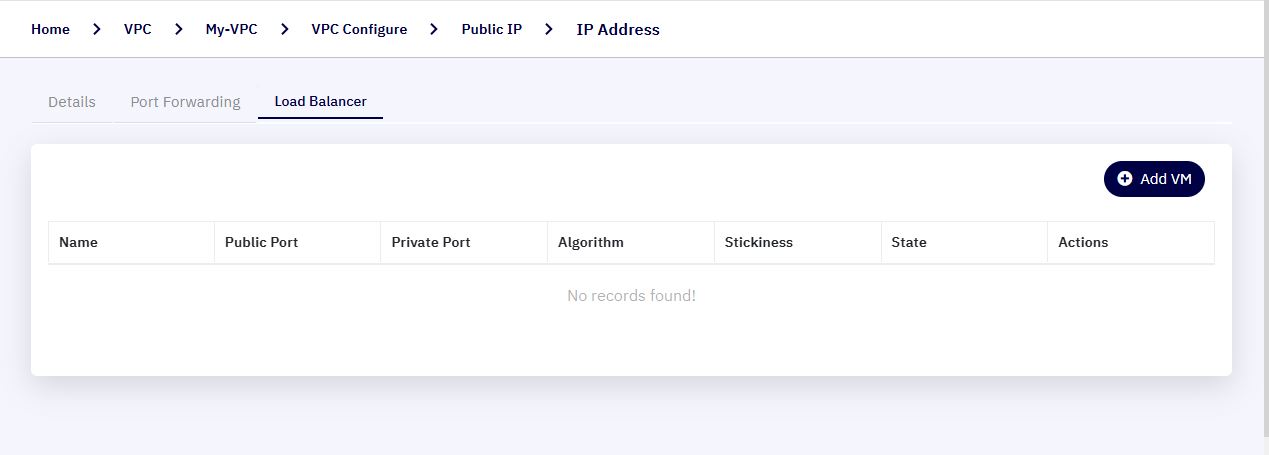Switch to the Port Forwarding tab
This screenshot has width=1269, height=455.
tap(186, 102)
